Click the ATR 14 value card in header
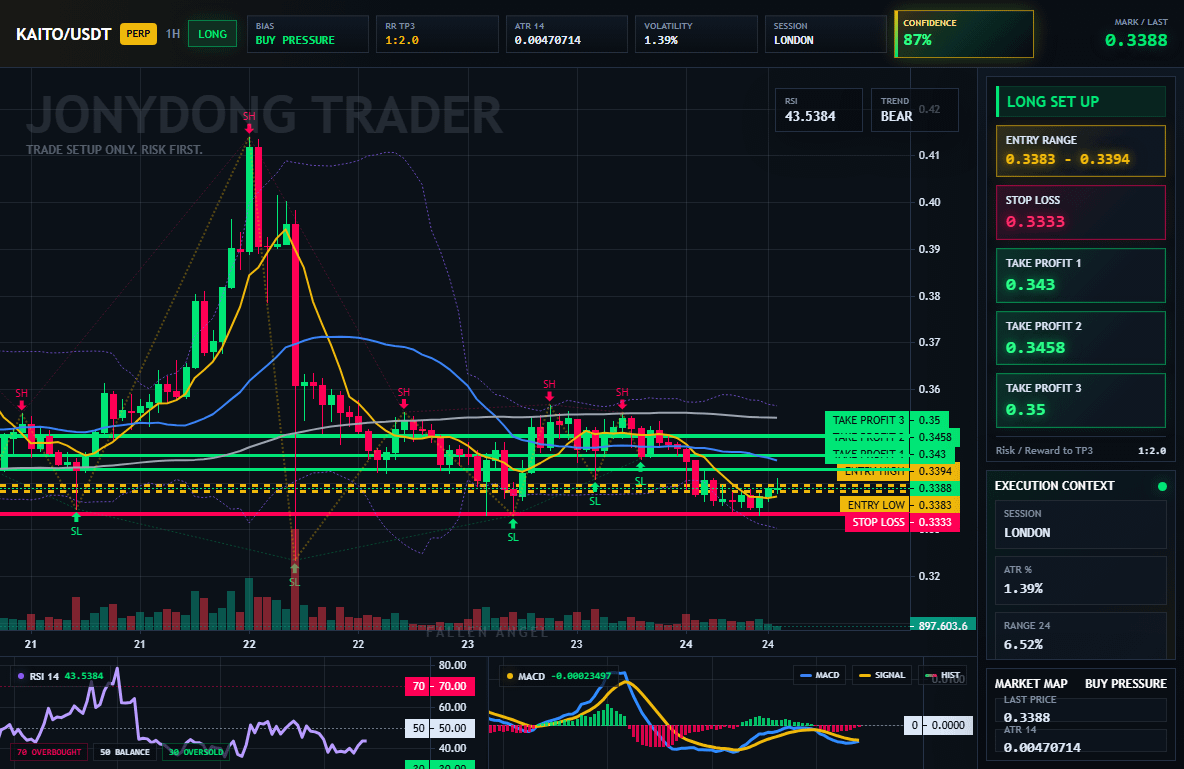This screenshot has width=1184, height=769. pos(566,34)
